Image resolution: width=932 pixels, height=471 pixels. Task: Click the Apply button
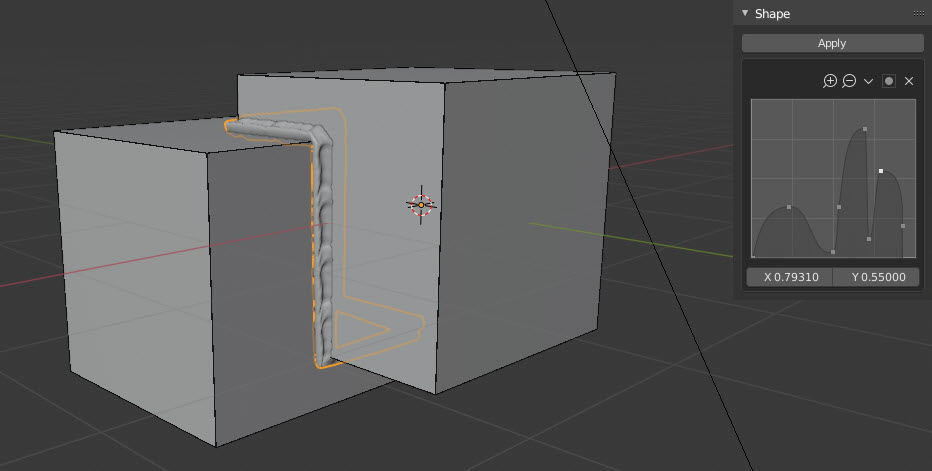[x=832, y=43]
